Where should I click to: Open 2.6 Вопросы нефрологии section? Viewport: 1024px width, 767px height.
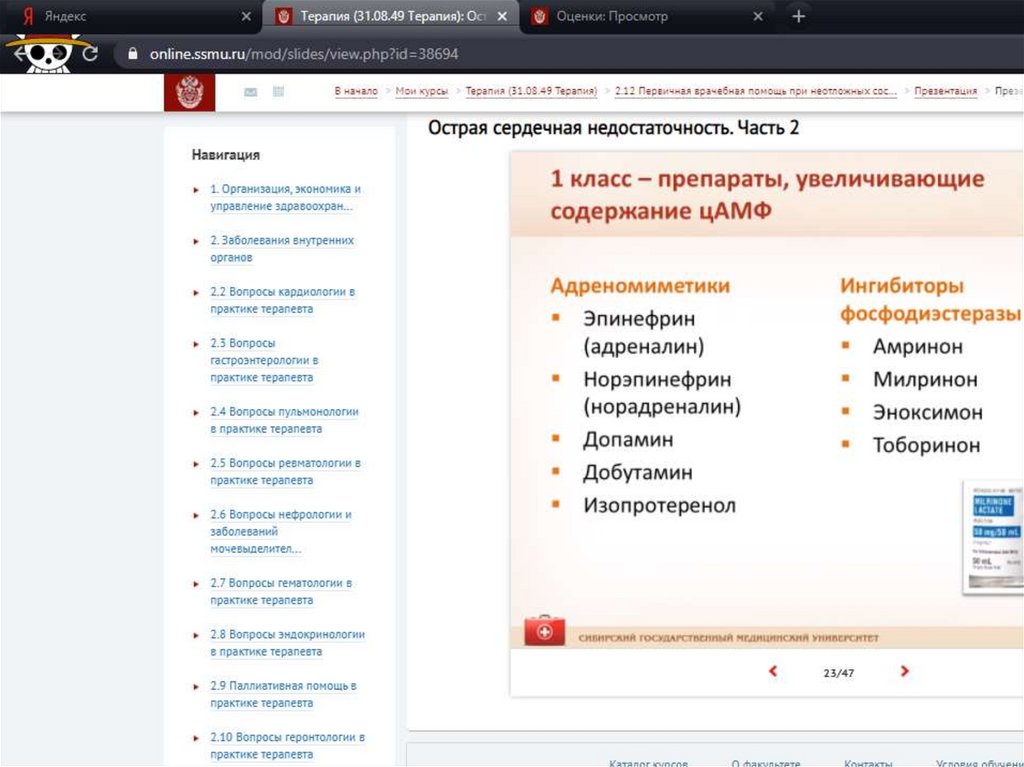click(281, 531)
